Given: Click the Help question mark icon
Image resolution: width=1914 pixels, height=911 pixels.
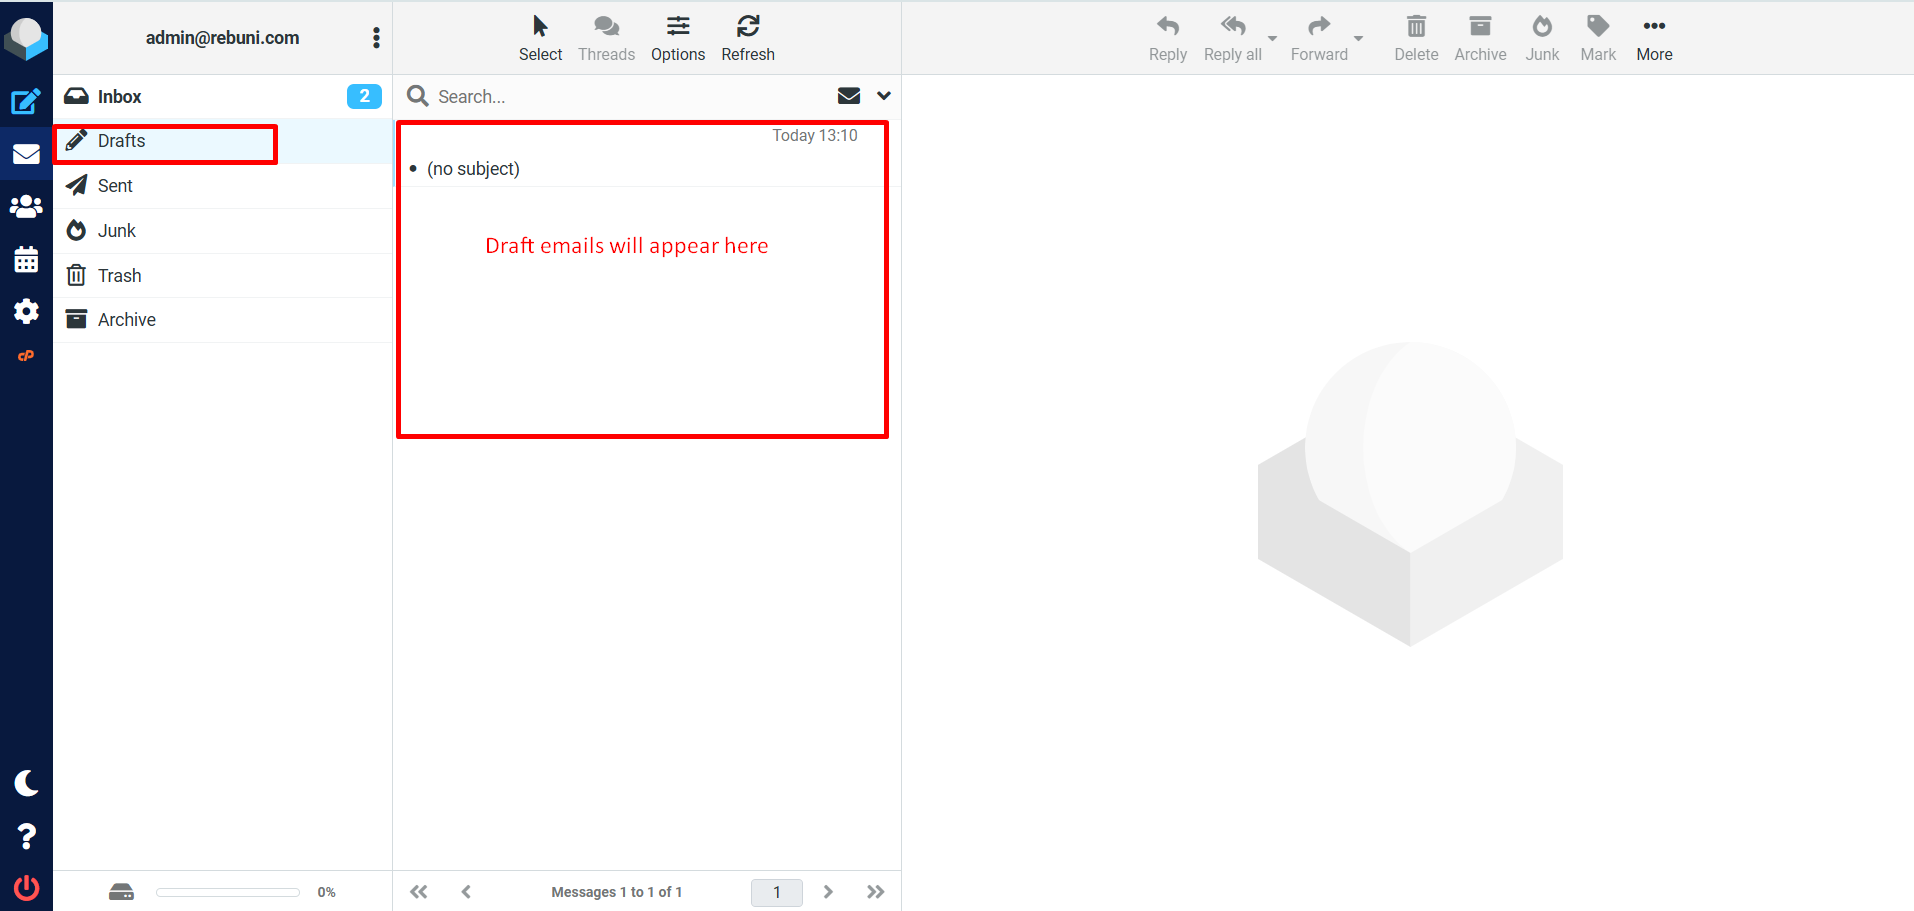Looking at the screenshot, I should [26, 836].
